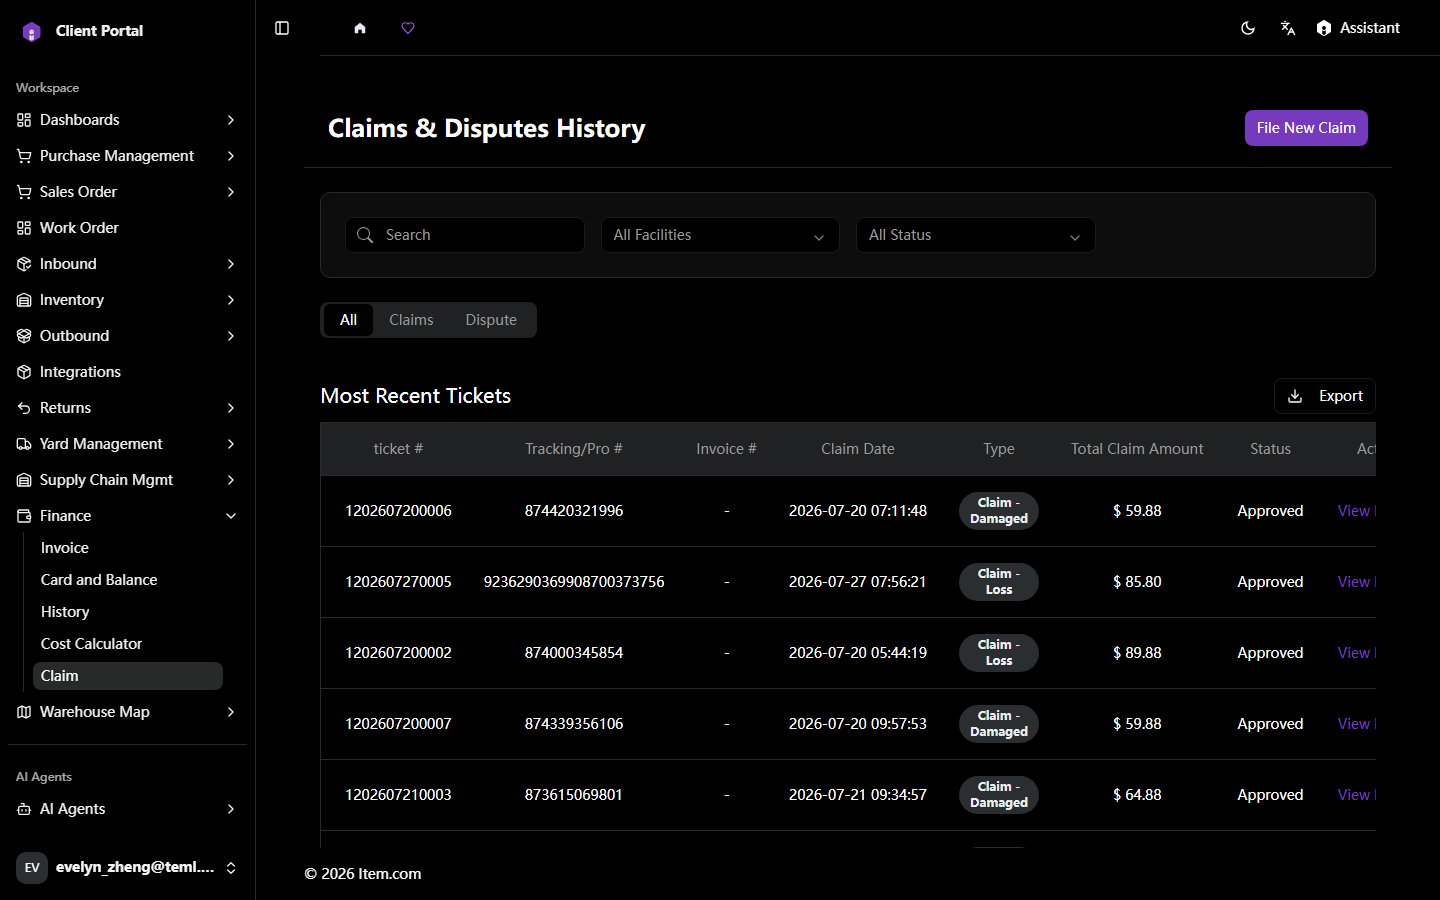Collapse the Finance section

[127, 516]
